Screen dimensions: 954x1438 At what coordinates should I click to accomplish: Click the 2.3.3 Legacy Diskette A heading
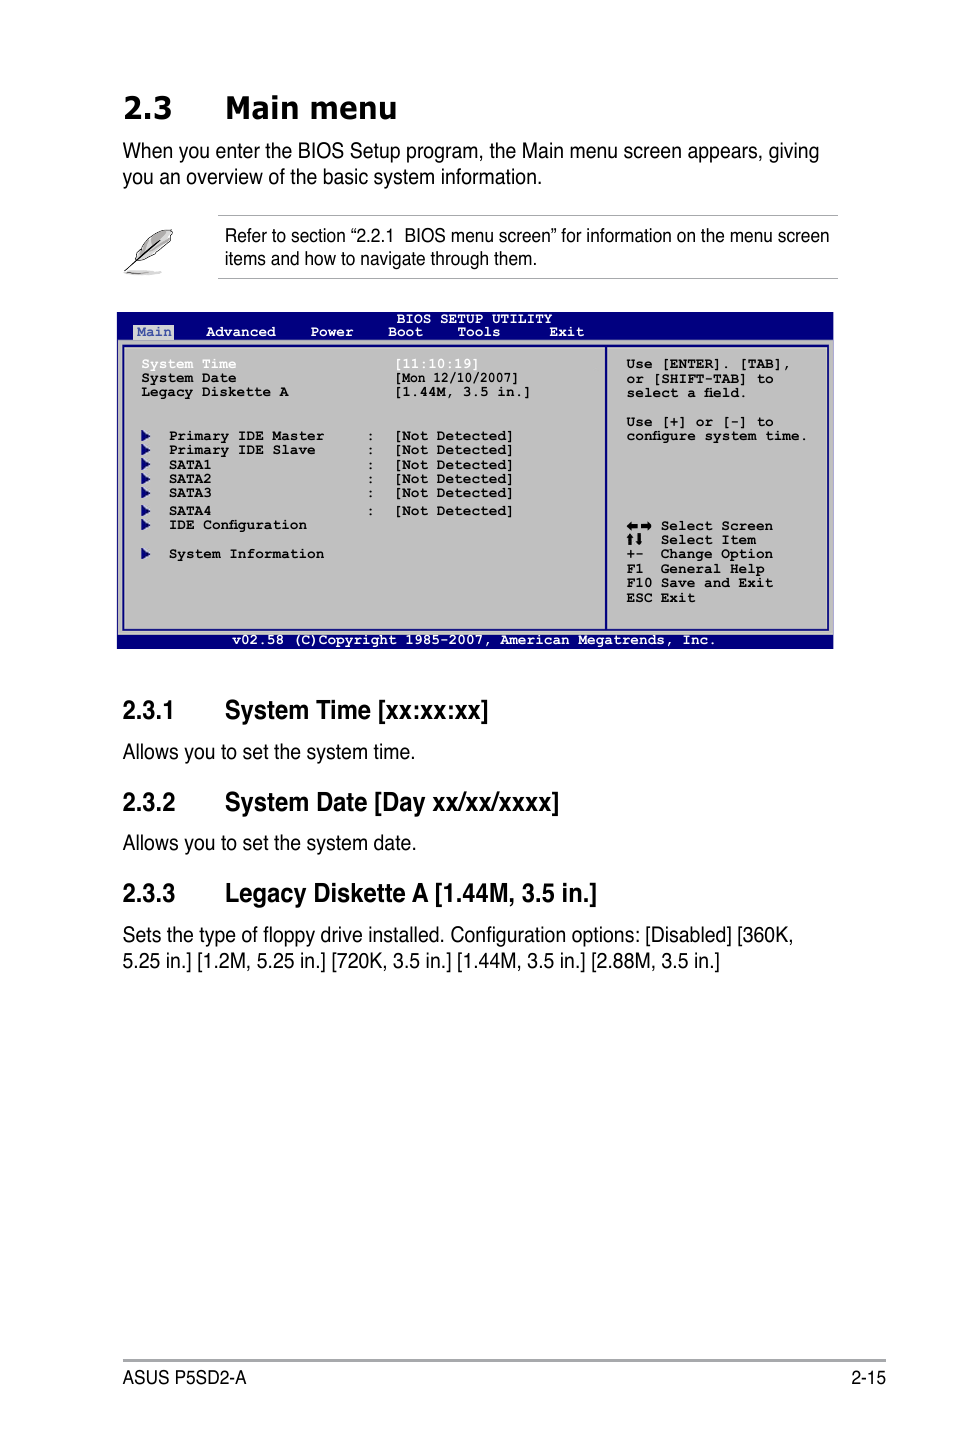click(x=360, y=894)
